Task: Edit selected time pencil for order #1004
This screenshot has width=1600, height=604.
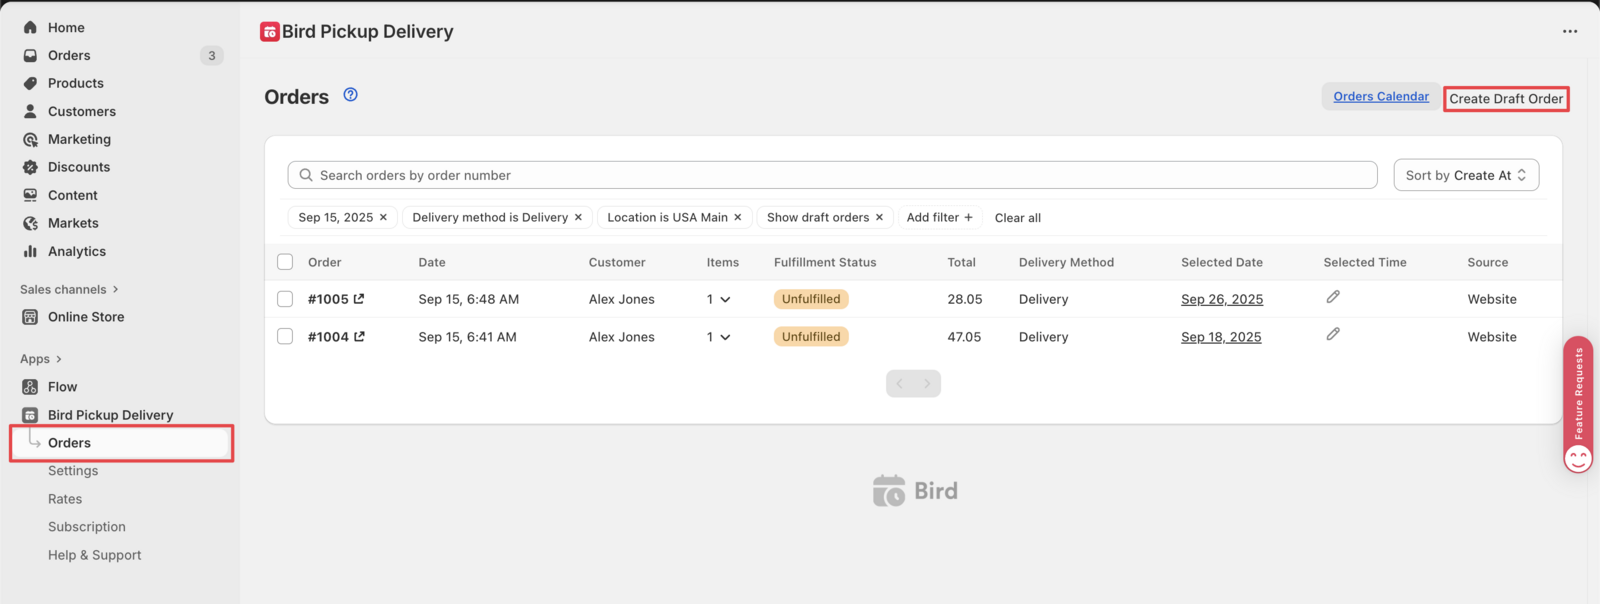Action: (x=1333, y=334)
